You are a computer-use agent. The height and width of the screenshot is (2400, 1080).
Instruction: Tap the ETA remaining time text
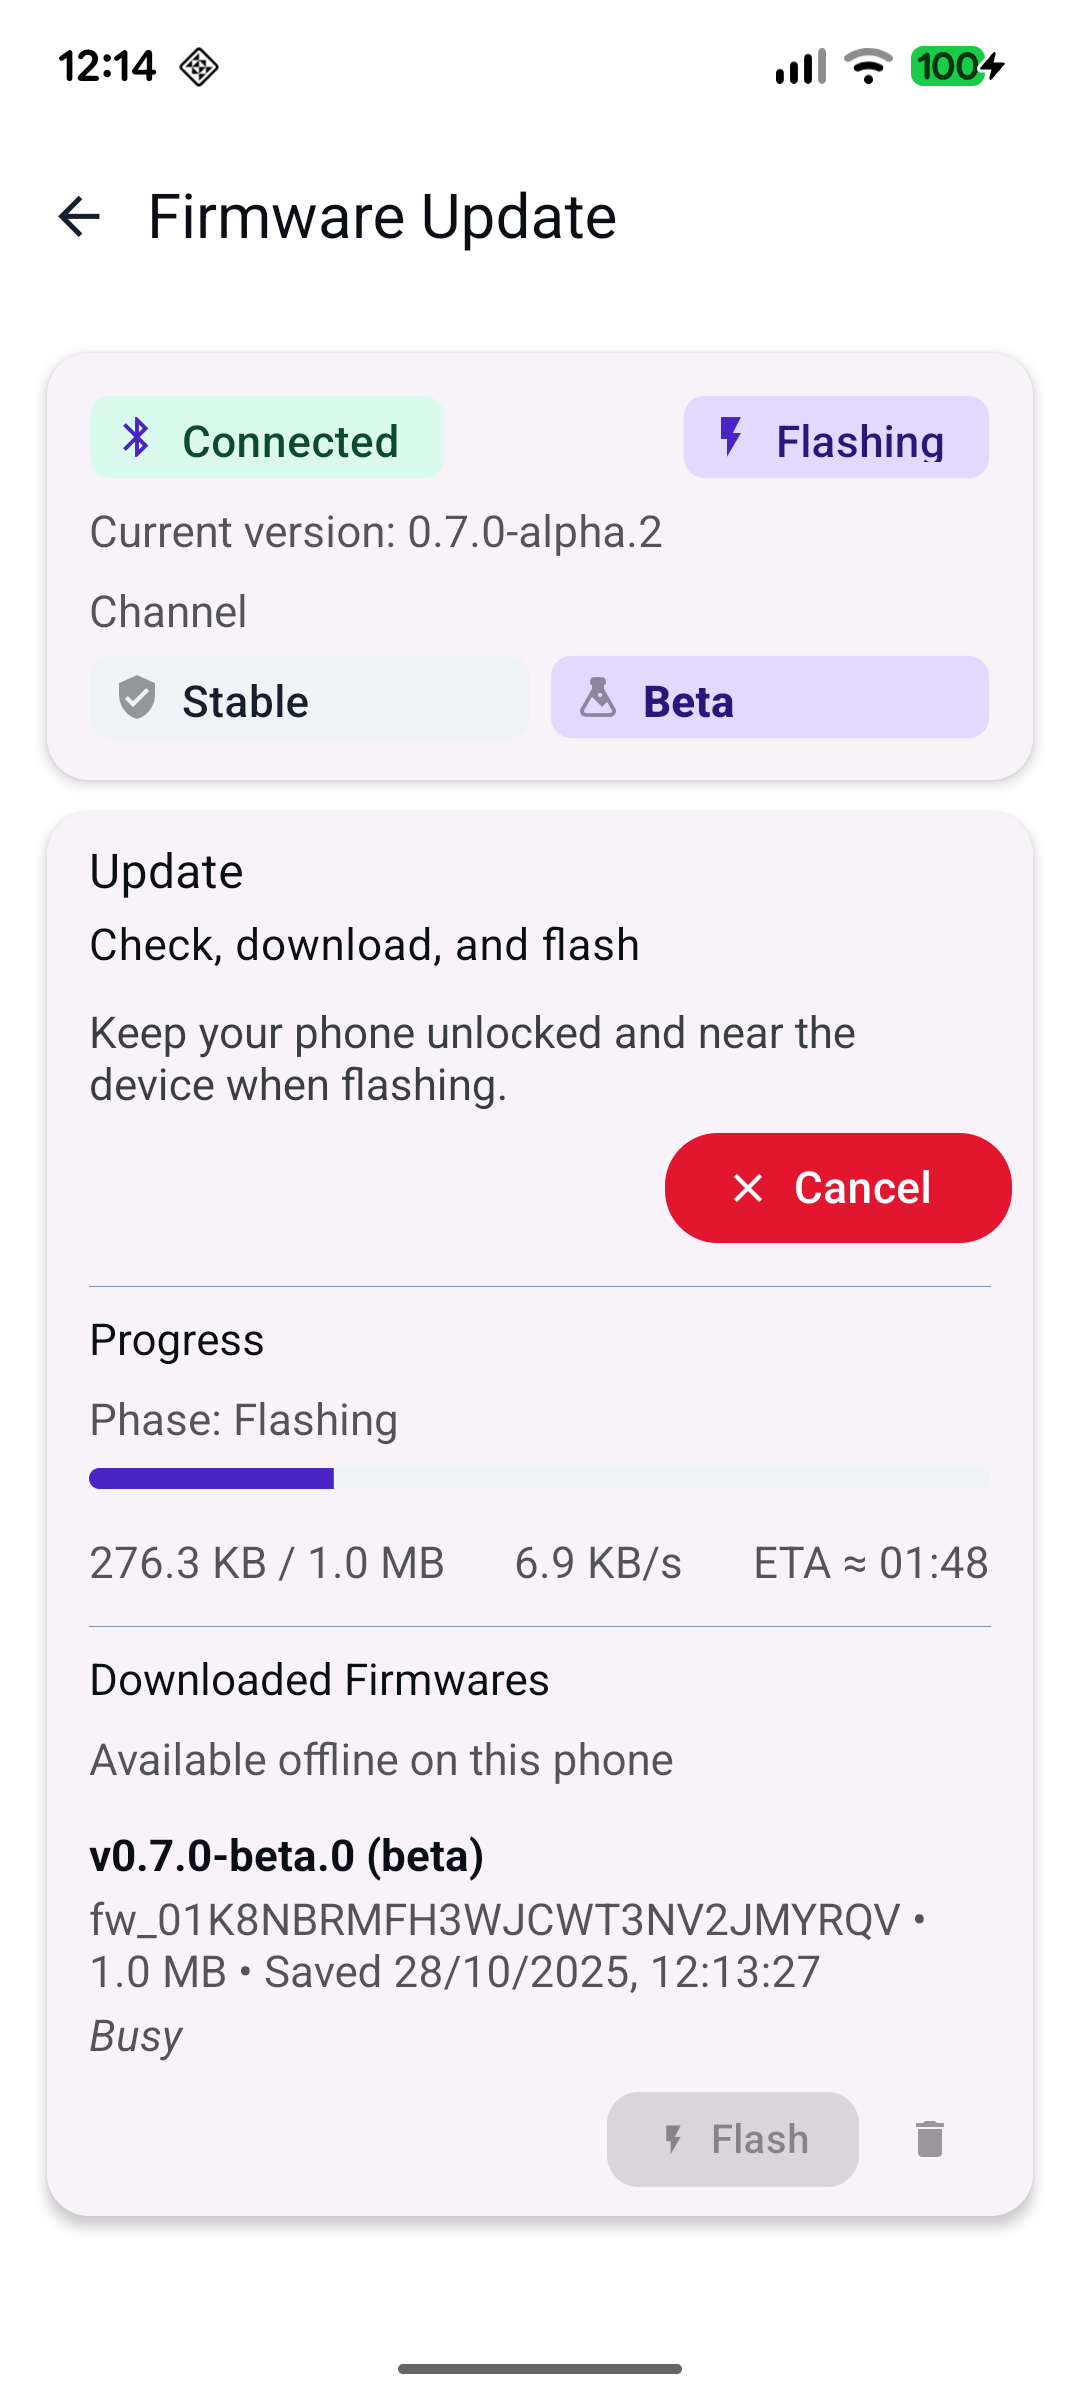[871, 1563]
